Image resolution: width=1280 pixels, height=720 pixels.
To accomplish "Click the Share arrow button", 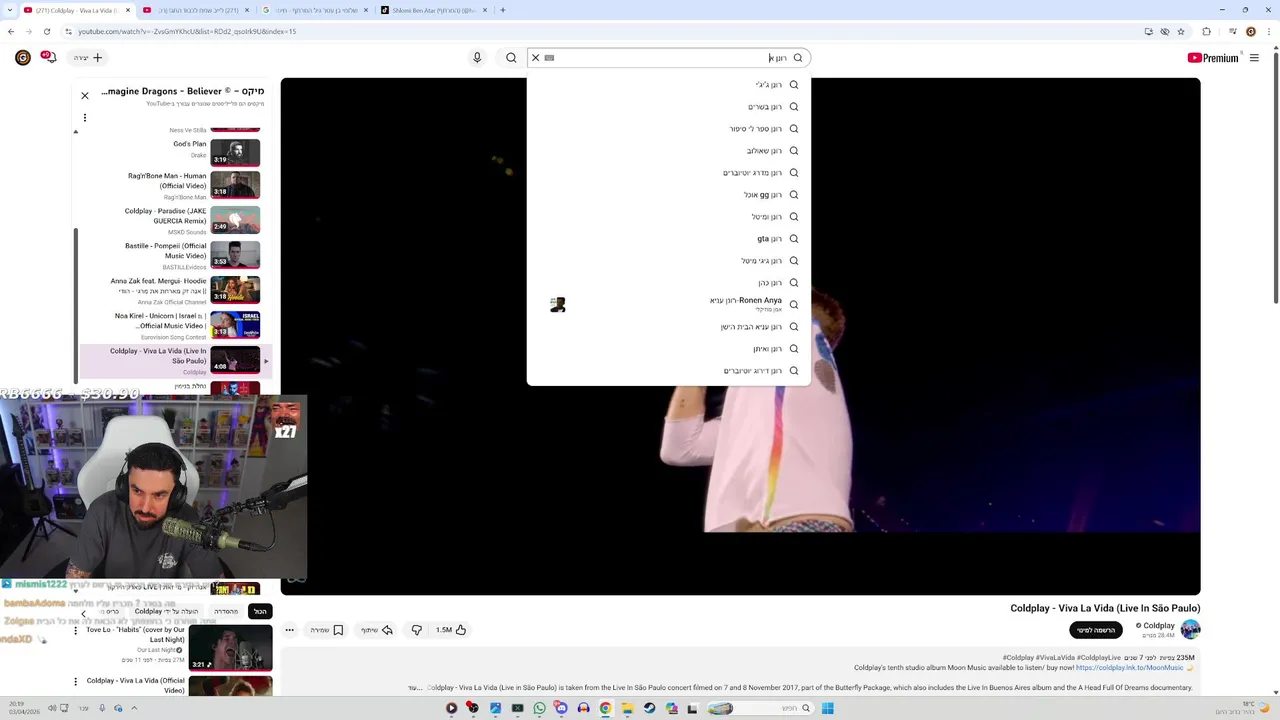I will click(x=377, y=630).
